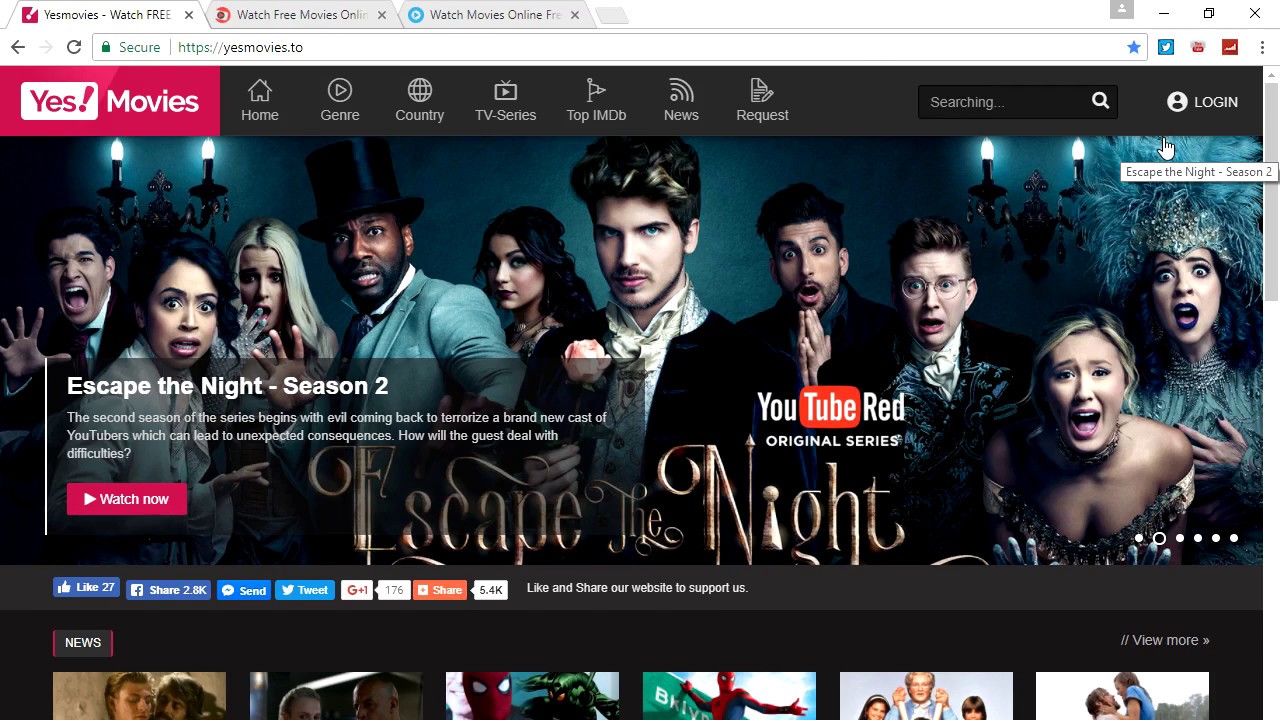Click the red YouTube extension icon
Screen dimensions: 1280x720
pos(1198,47)
